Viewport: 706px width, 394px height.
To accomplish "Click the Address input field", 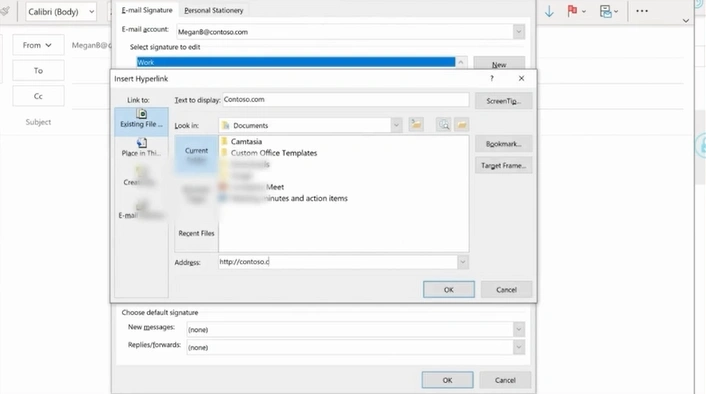I will coord(338,262).
